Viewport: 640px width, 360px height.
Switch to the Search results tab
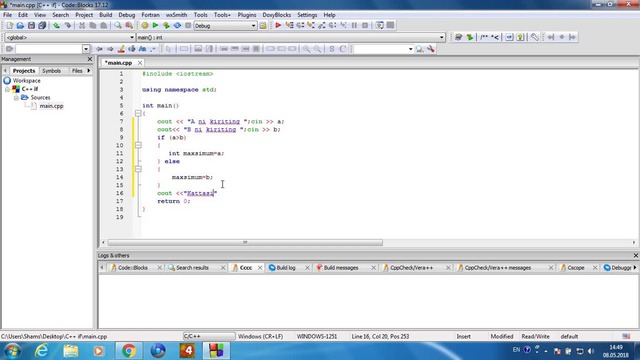point(192,268)
